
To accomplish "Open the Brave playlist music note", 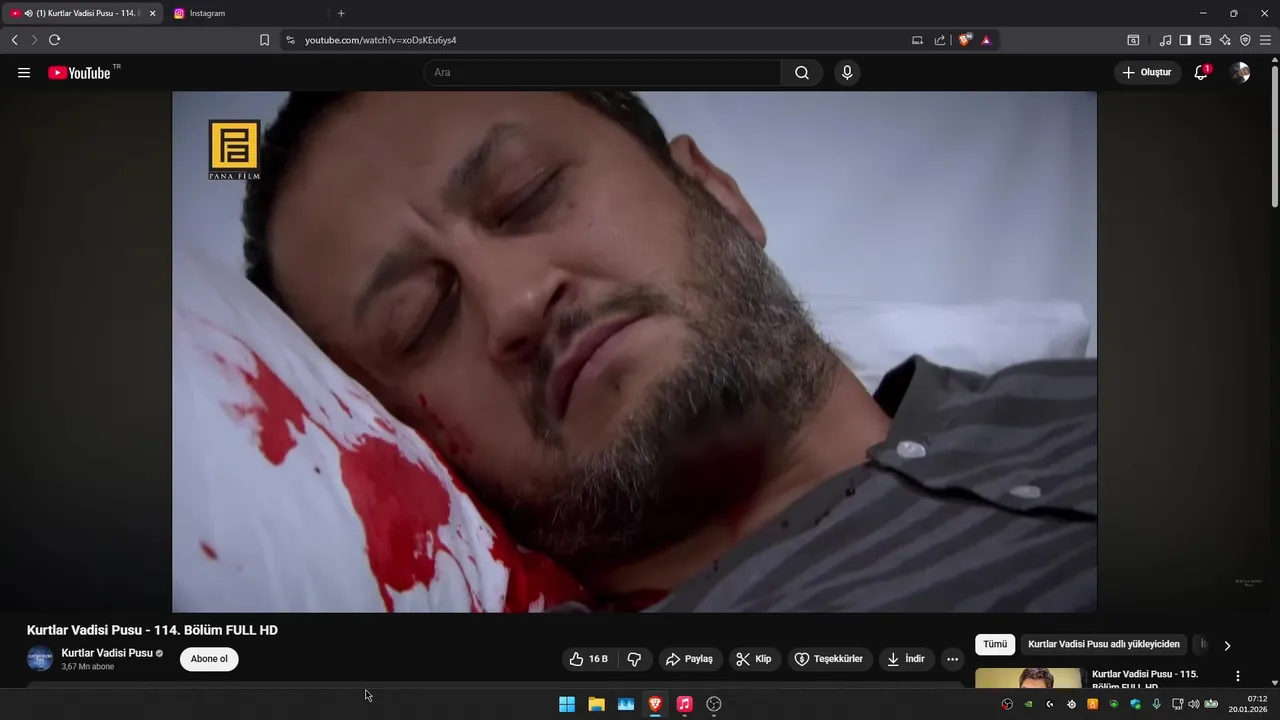I will (1165, 40).
